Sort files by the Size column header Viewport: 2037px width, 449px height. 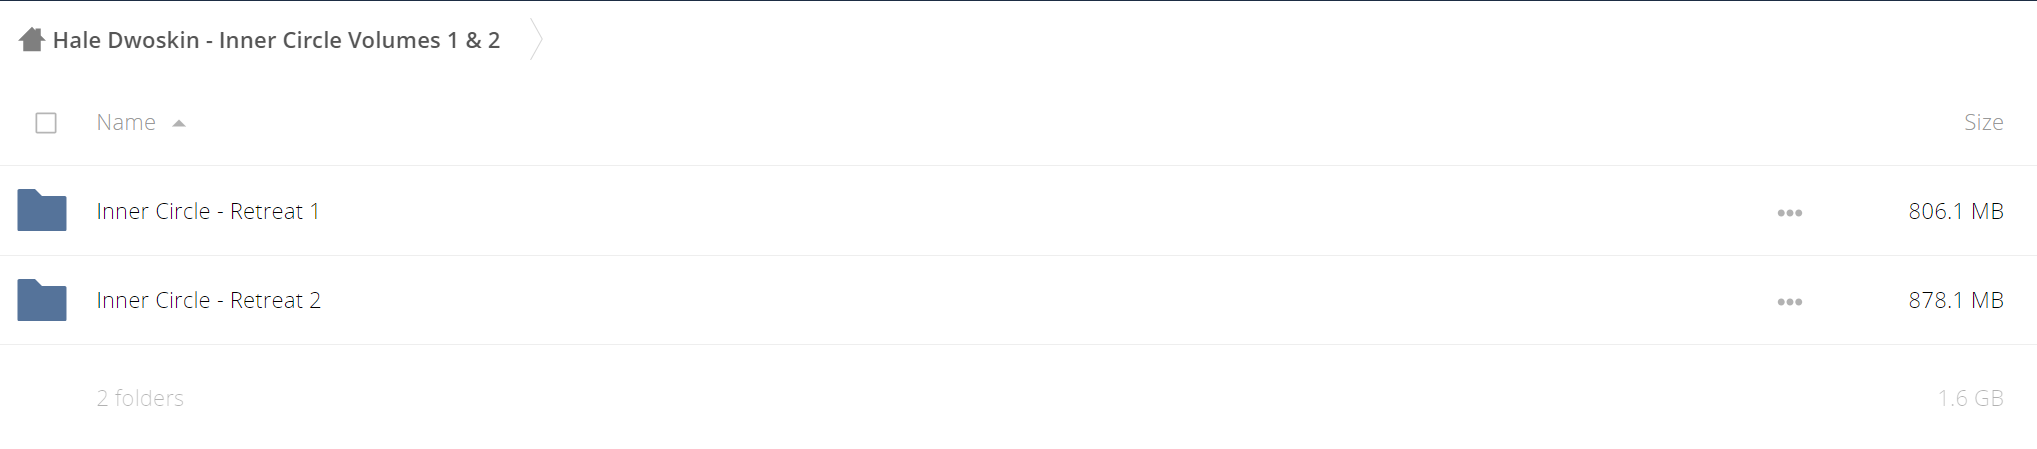pos(1983,123)
